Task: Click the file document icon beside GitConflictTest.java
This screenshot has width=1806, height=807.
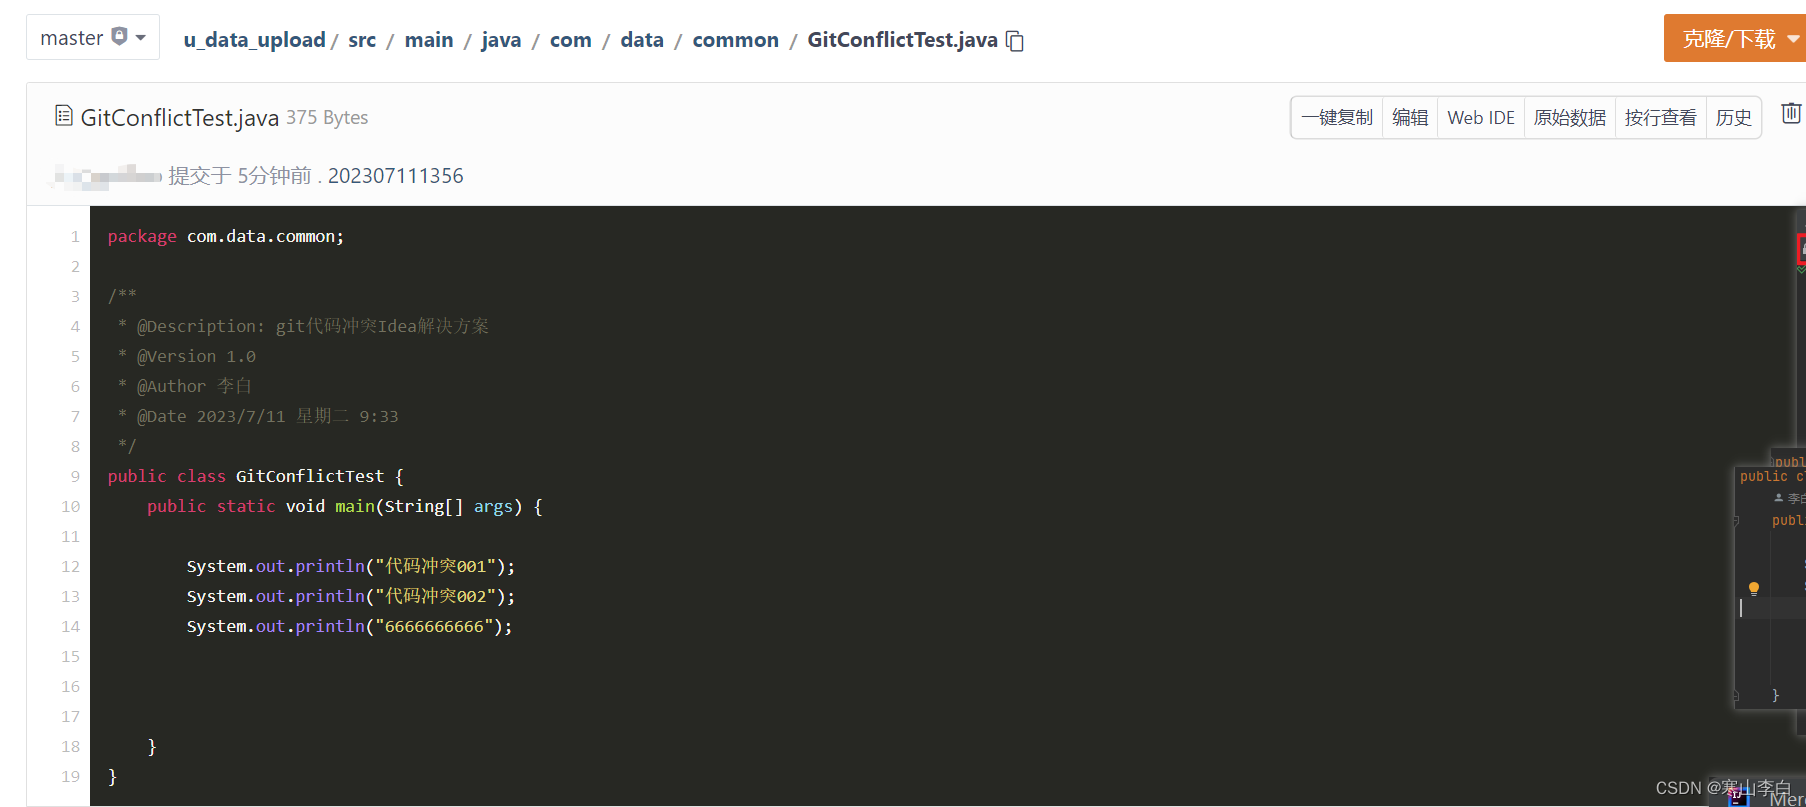Action: 64,116
